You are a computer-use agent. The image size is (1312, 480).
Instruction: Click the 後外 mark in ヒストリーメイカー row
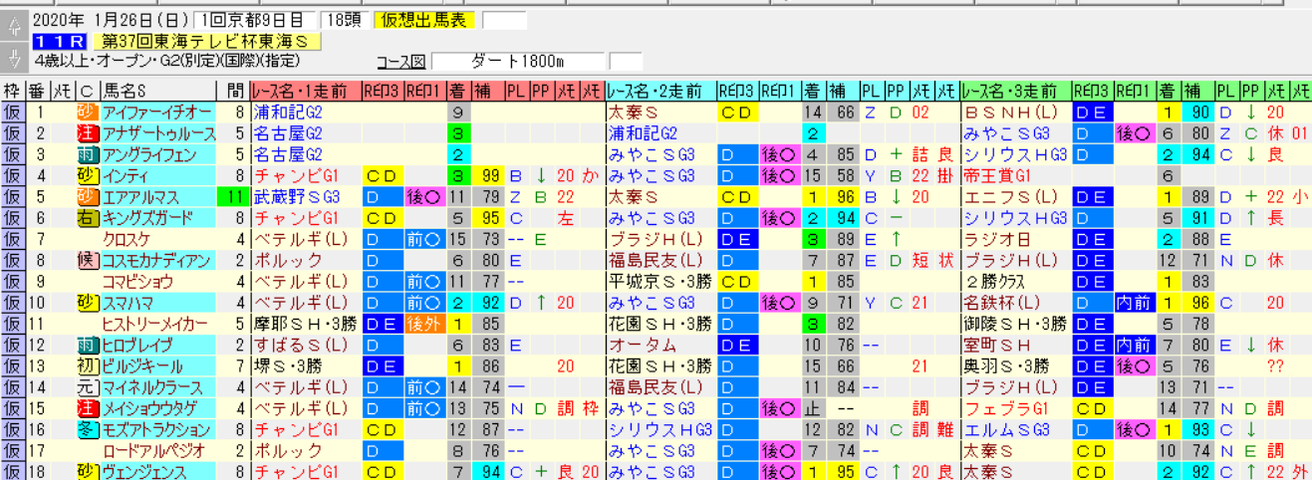(425, 323)
